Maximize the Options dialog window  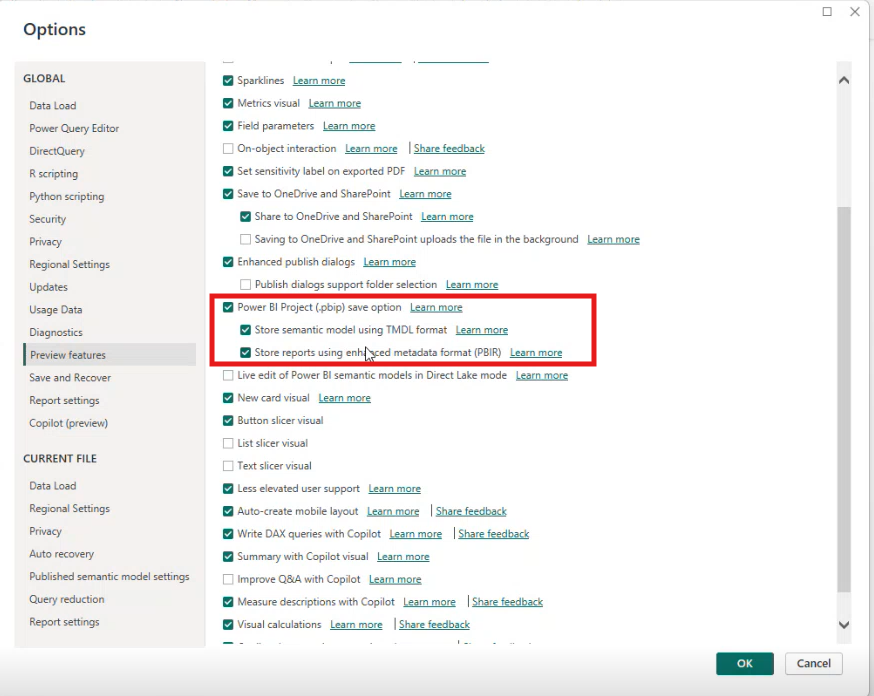tap(827, 12)
